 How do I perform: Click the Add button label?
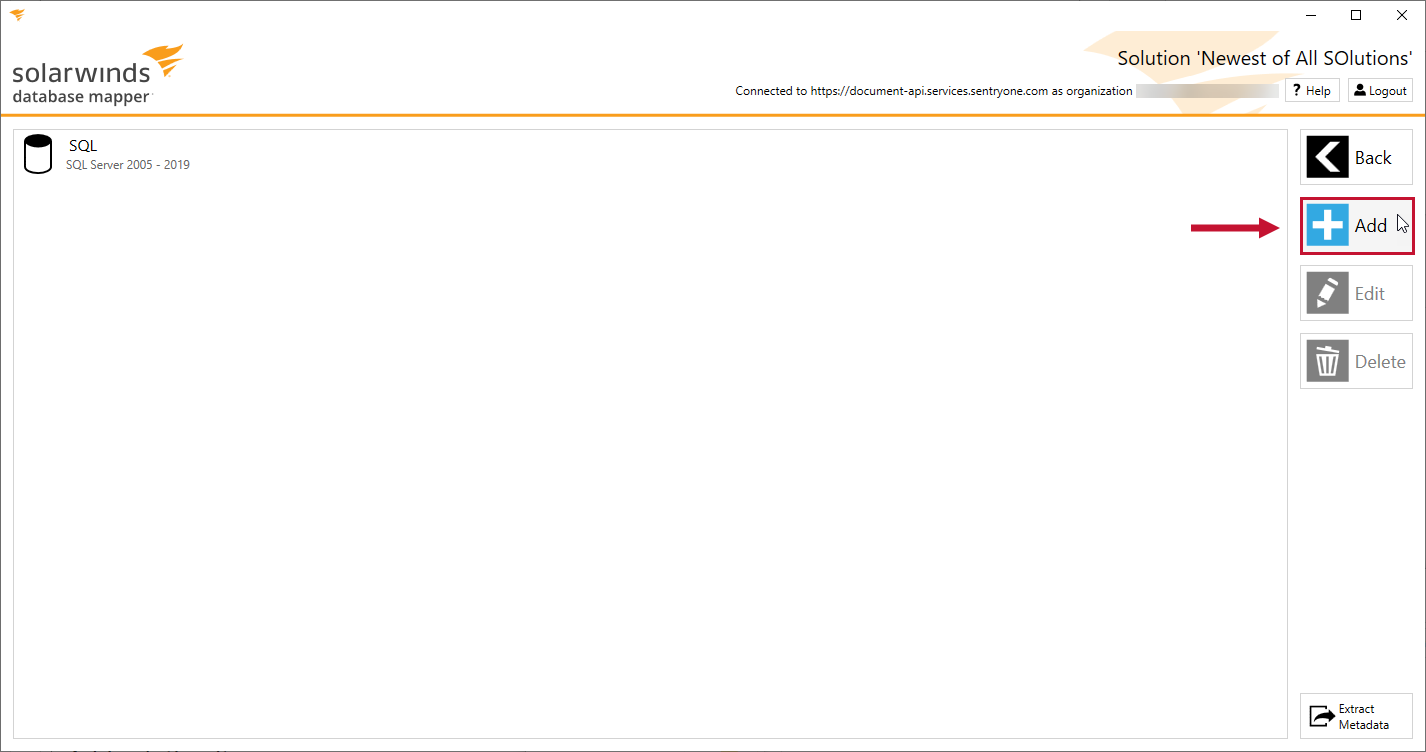point(1371,226)
